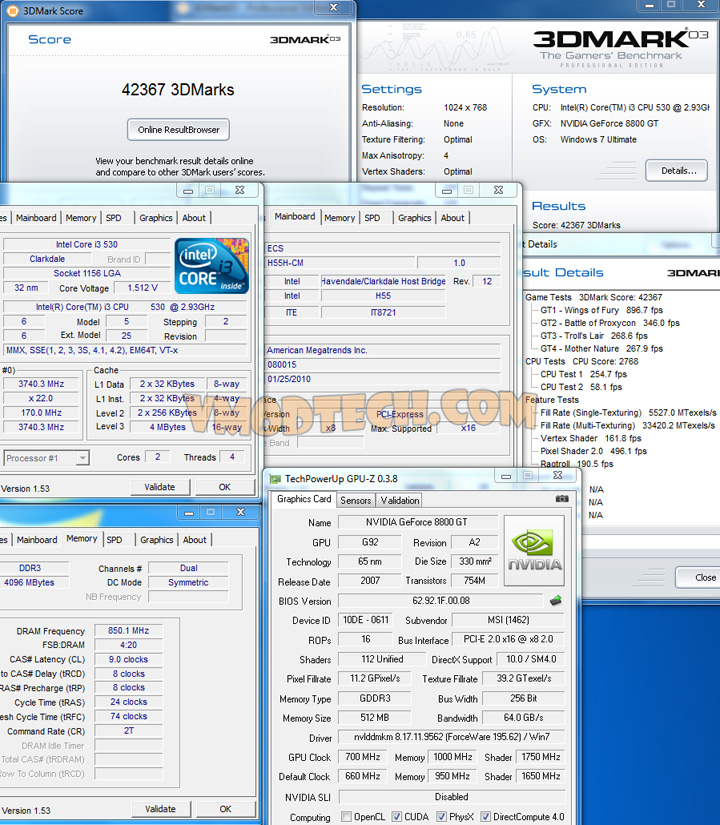The width and height of the screenshot is (720, 825).
Task: Open Mainboard tab in CPU-Z CPU window
Action: tap(36, 218)
